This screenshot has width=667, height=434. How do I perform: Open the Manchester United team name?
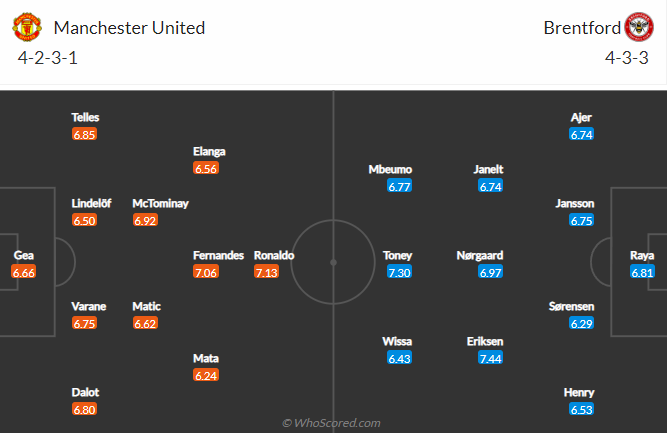129,28
